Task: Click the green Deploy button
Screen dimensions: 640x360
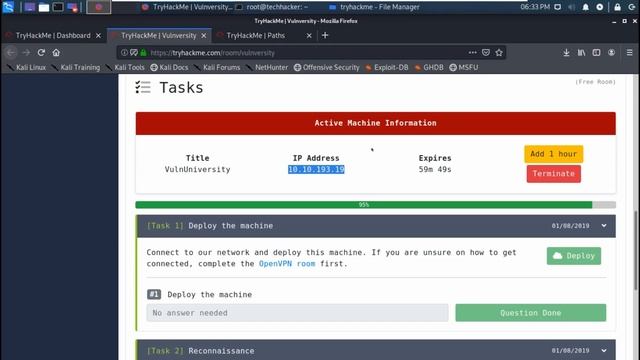Action: point(573,256)
